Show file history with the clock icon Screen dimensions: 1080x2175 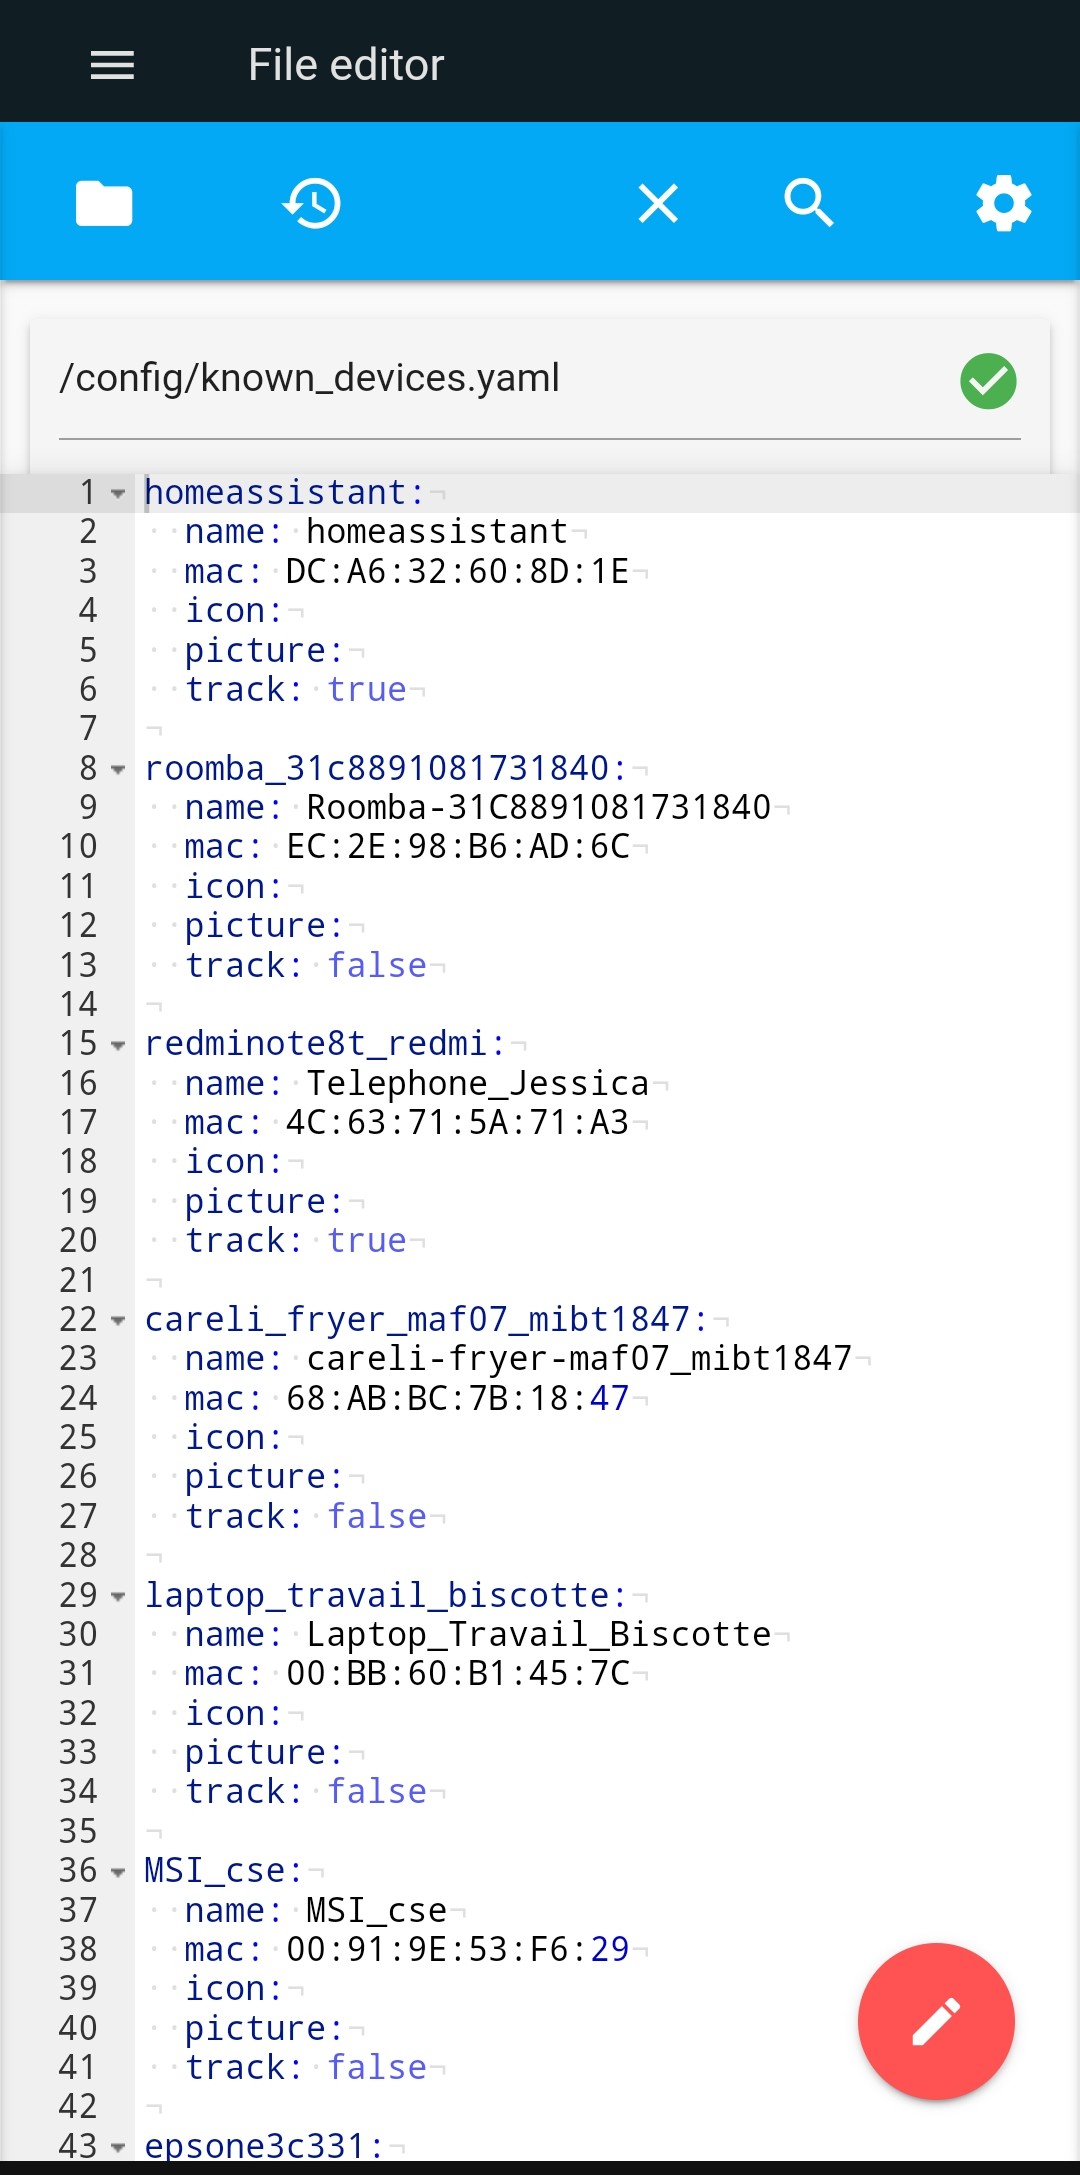pos(312,204)
